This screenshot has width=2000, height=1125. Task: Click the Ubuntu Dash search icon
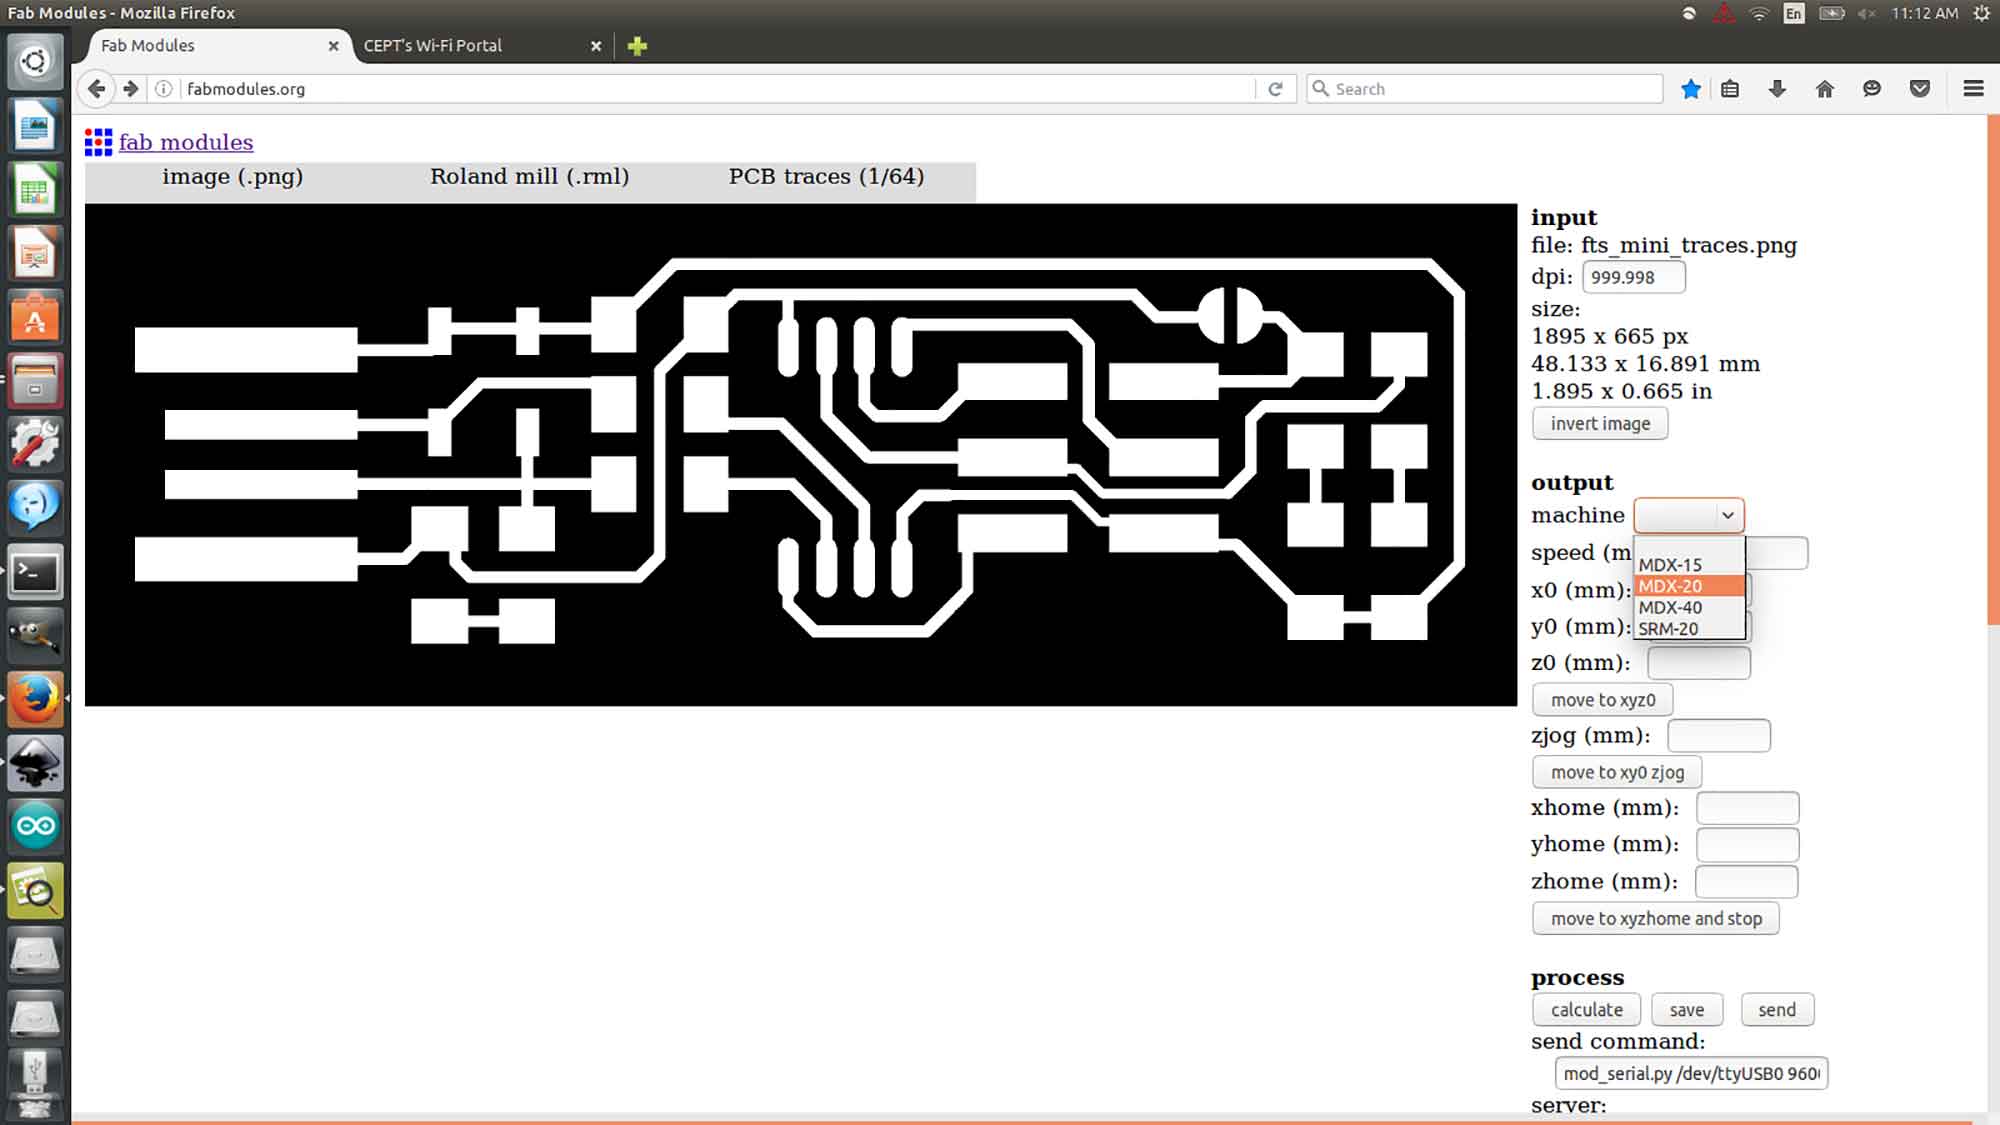(35, 61)
